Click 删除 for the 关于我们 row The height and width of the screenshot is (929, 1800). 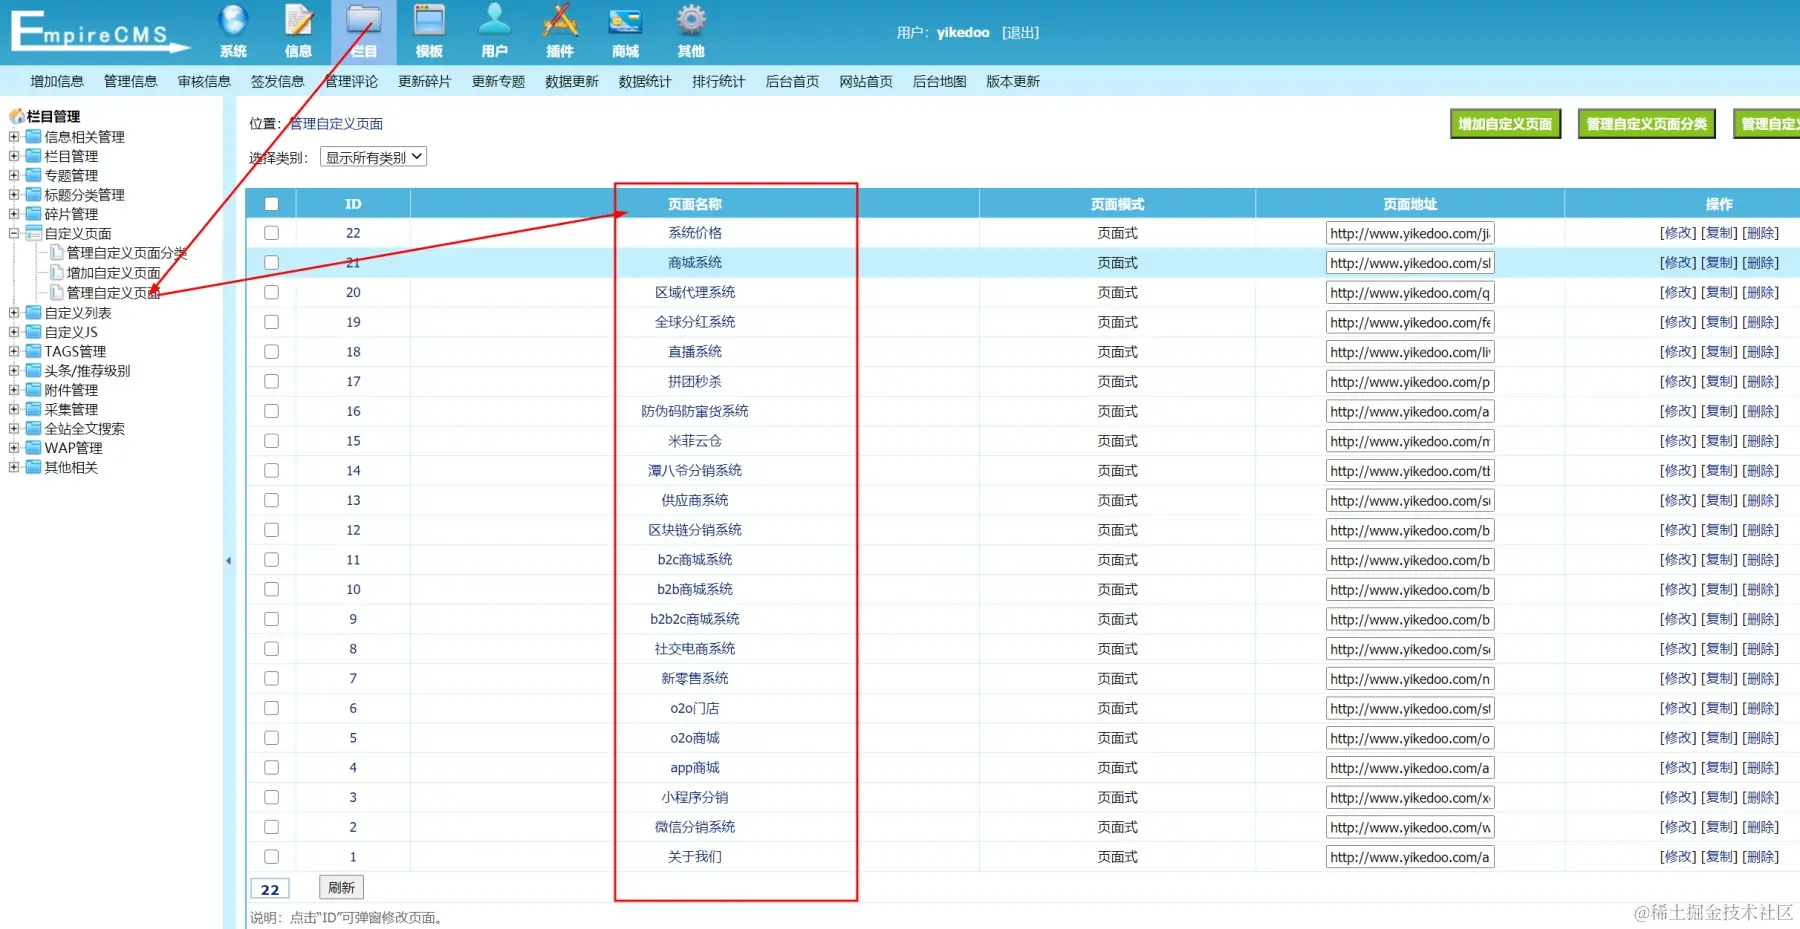[x=1760, y=857]
